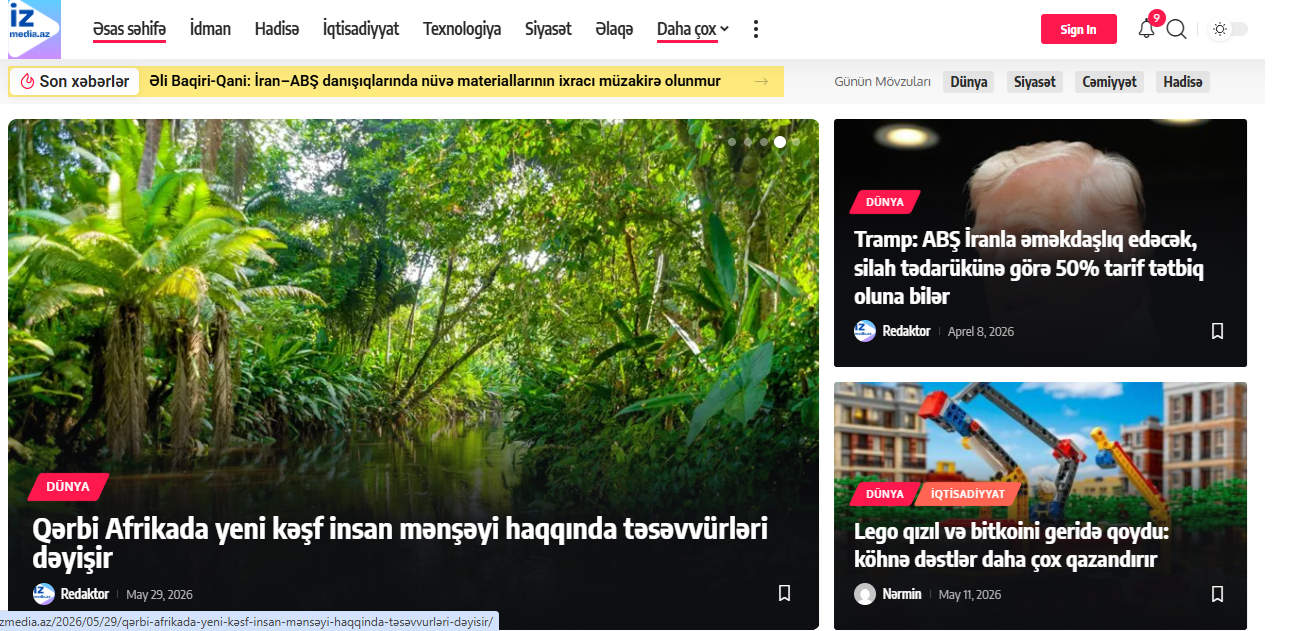
Task: Click the April 8, 2026 date
Action: point(981,331)
